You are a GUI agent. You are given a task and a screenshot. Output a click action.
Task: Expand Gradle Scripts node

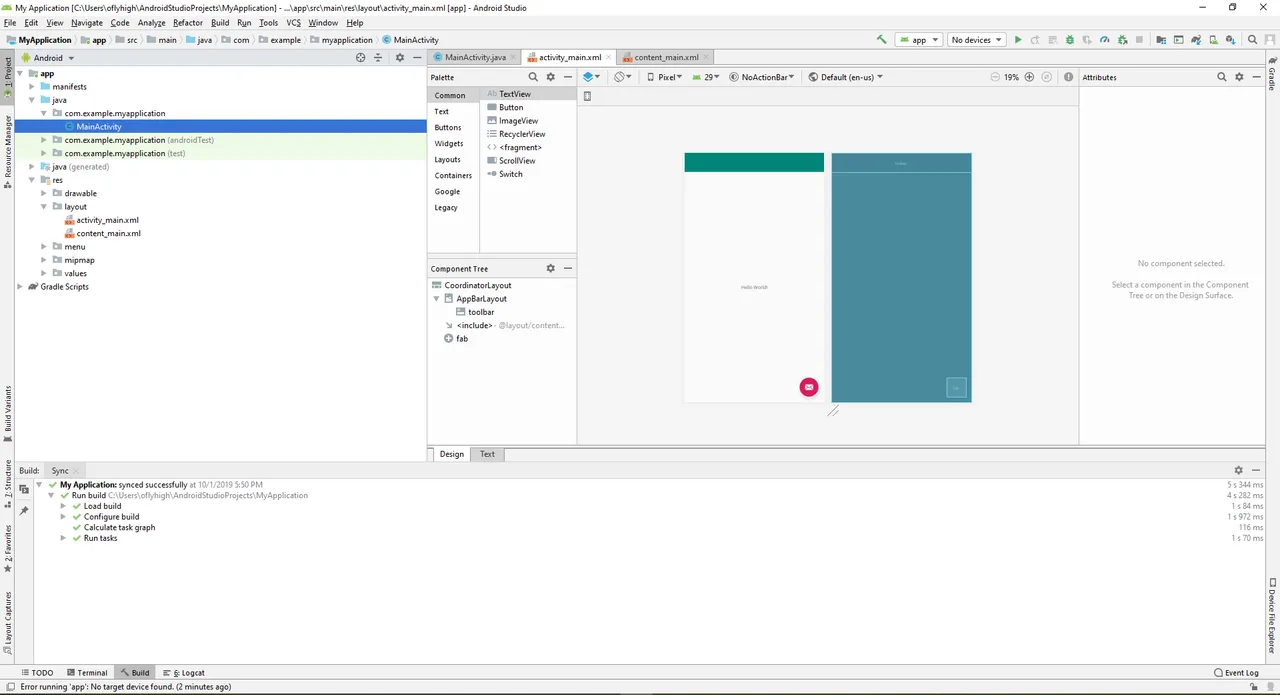[x=20, y=287]
